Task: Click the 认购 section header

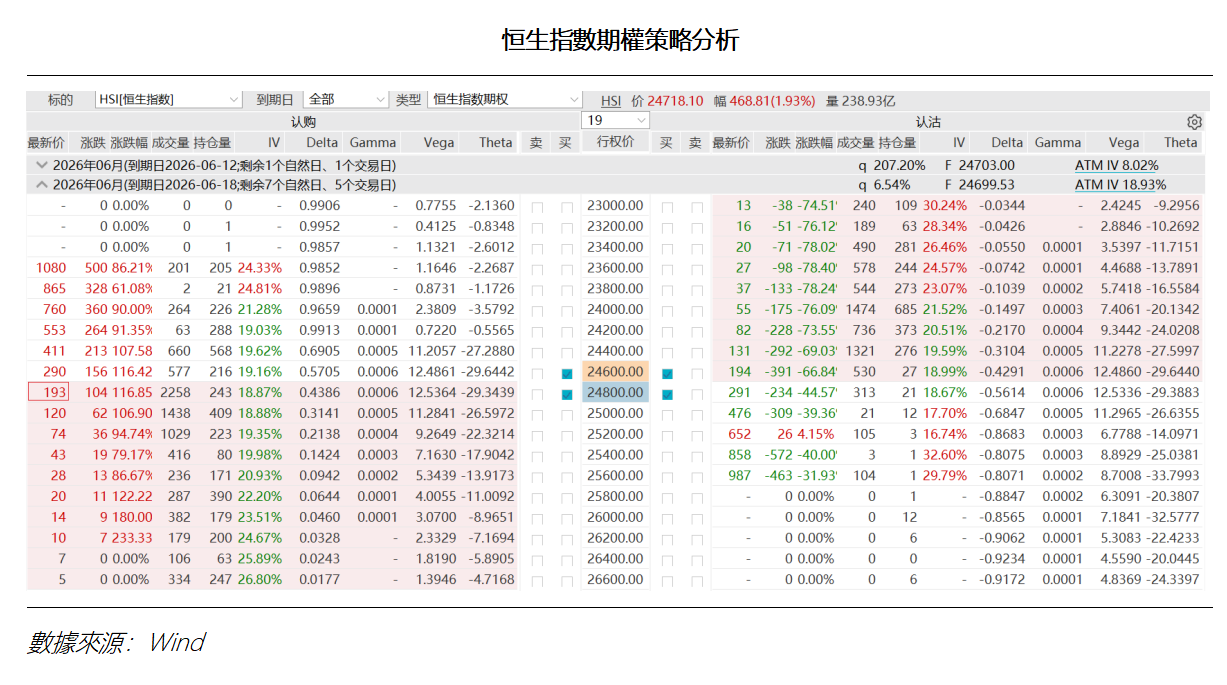Action: tap(303, 122)
